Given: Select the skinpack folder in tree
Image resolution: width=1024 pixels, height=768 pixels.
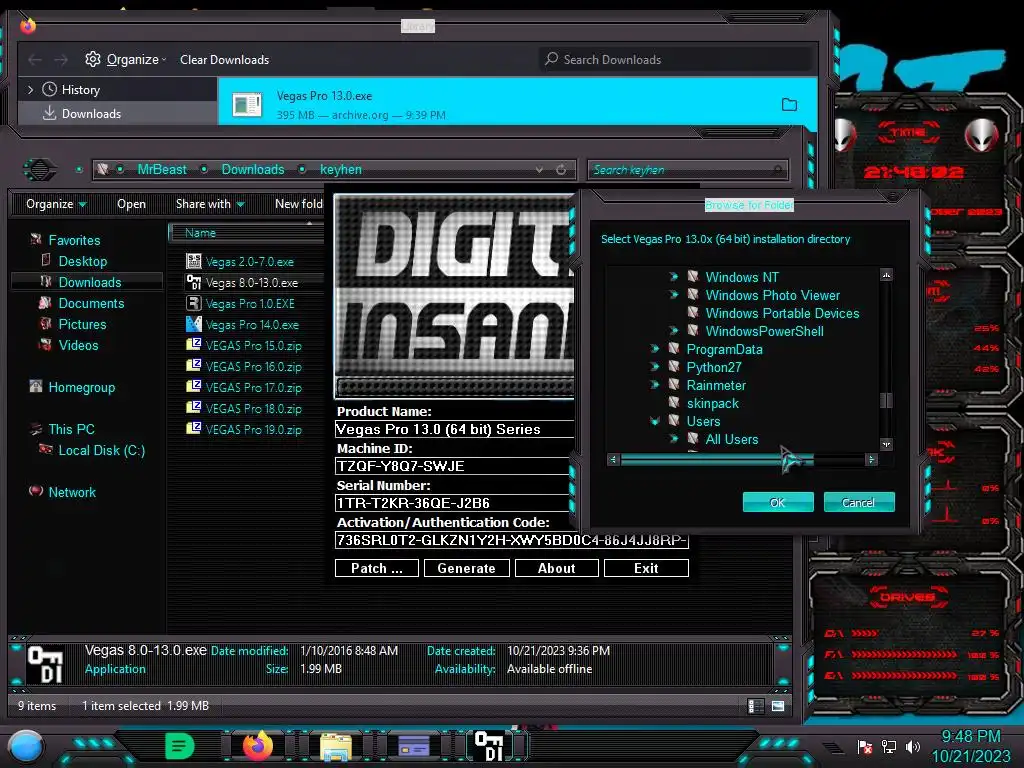Looking at the screenshot, I should (x=712, y=404).
